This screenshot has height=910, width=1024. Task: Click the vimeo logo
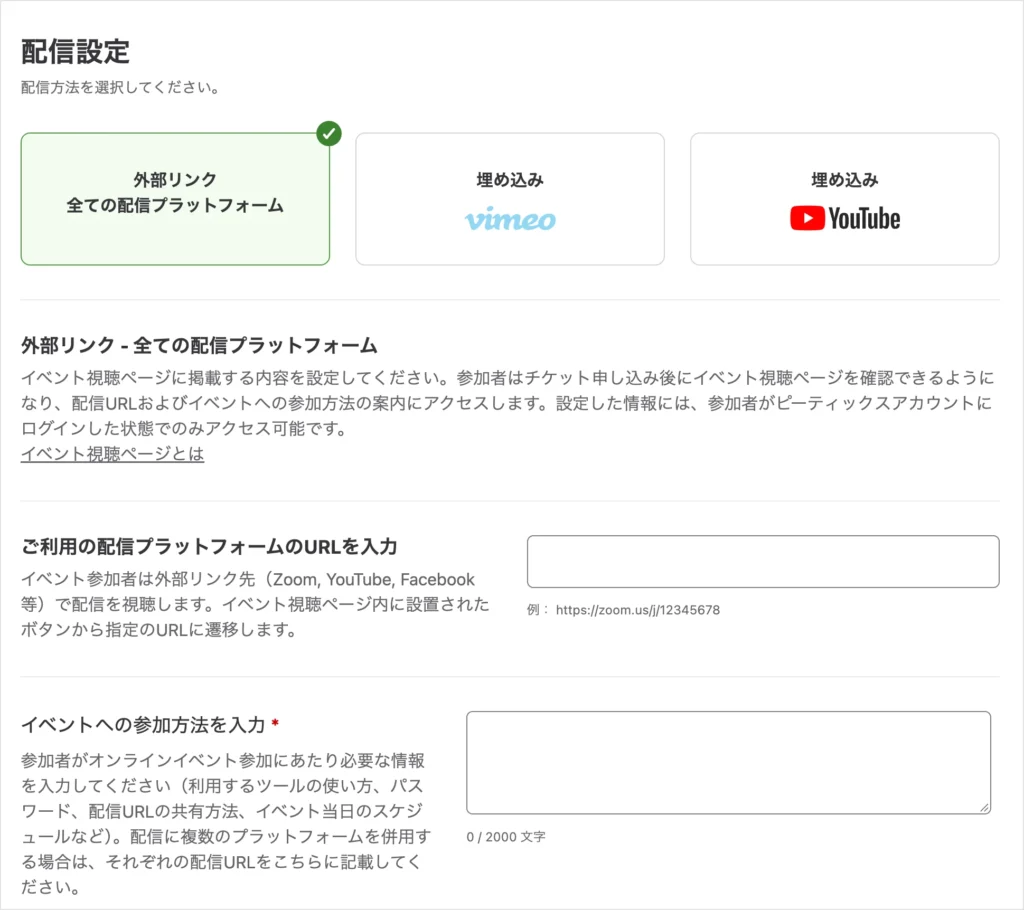(510, 219)
